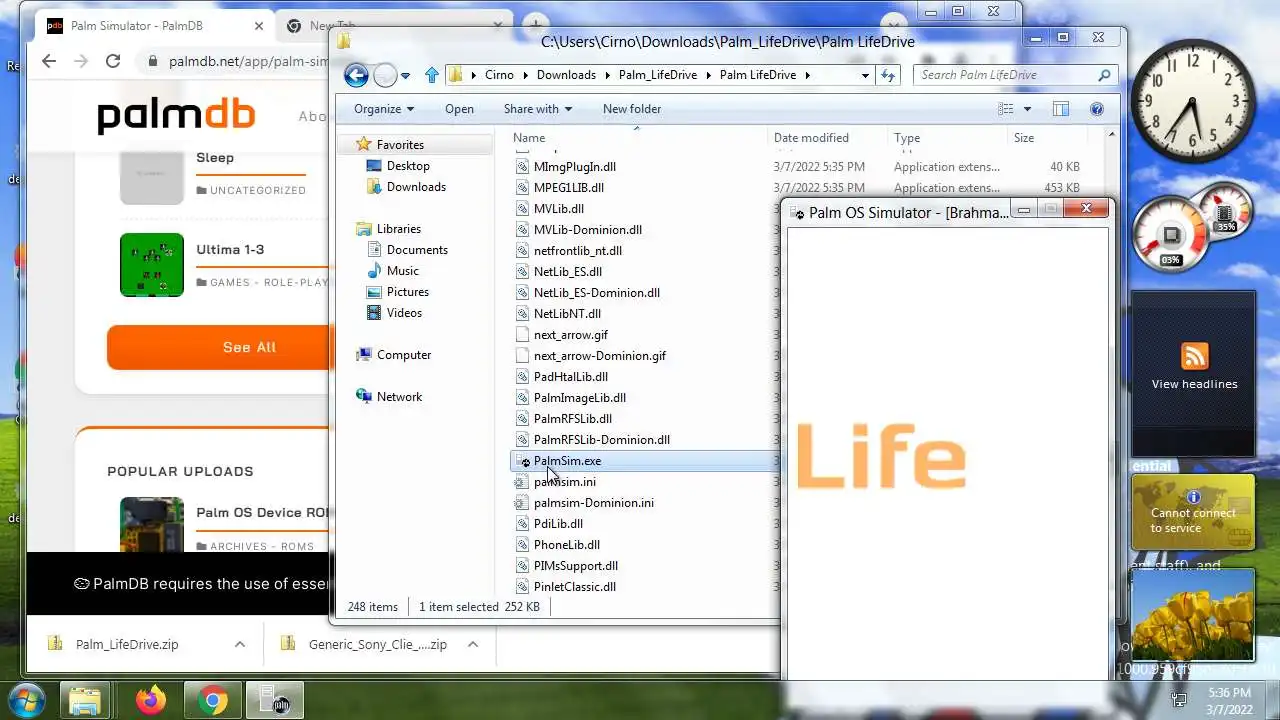Click View headlines on the gadget
Viewport: 1280px width, 720px height.
point(1194,384)
